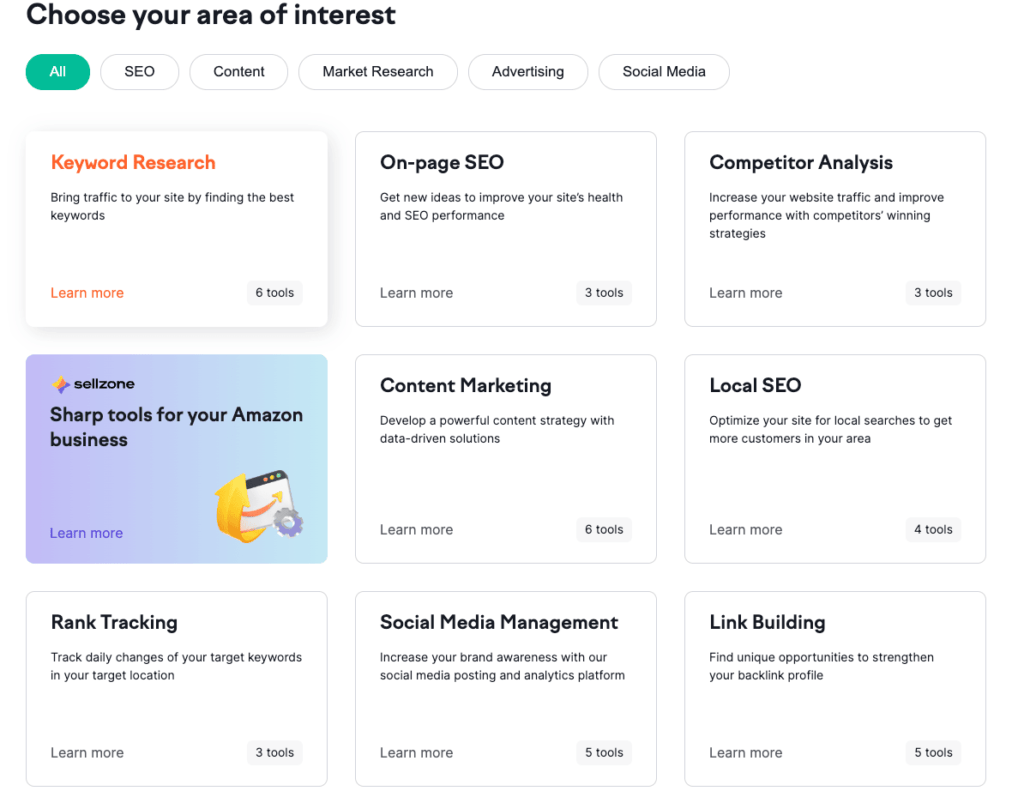Click the 6 tools badge in Content Marketing
1024x797 pixels.
(604, 530)
